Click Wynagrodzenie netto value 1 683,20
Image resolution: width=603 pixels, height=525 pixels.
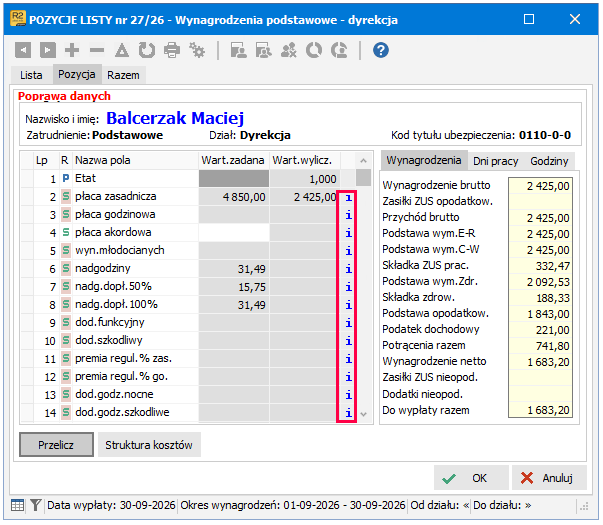(548, 362)
